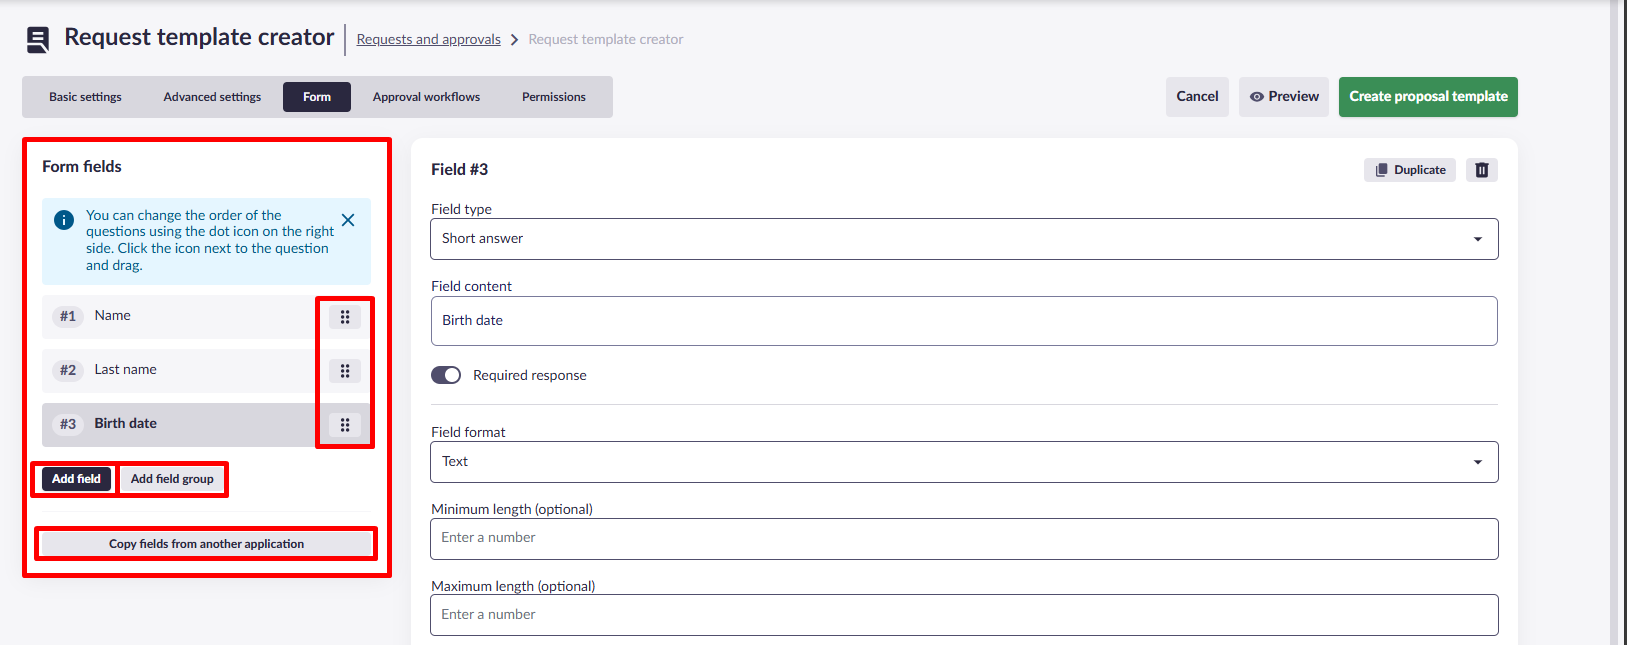The height and width of the screenshot is (645, 1627).
Task: Select the Form tab
Action: [x=317, y=97]
